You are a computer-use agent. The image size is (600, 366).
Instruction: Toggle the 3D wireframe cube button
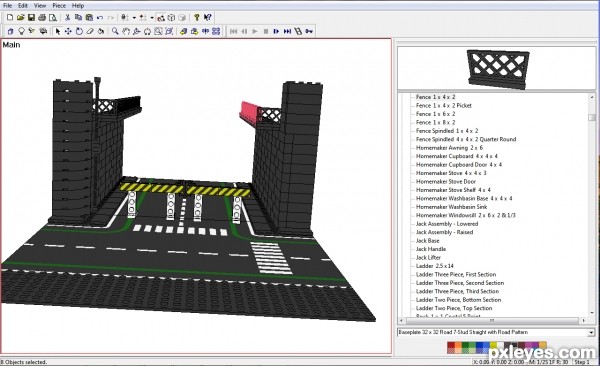click(171, 18)
